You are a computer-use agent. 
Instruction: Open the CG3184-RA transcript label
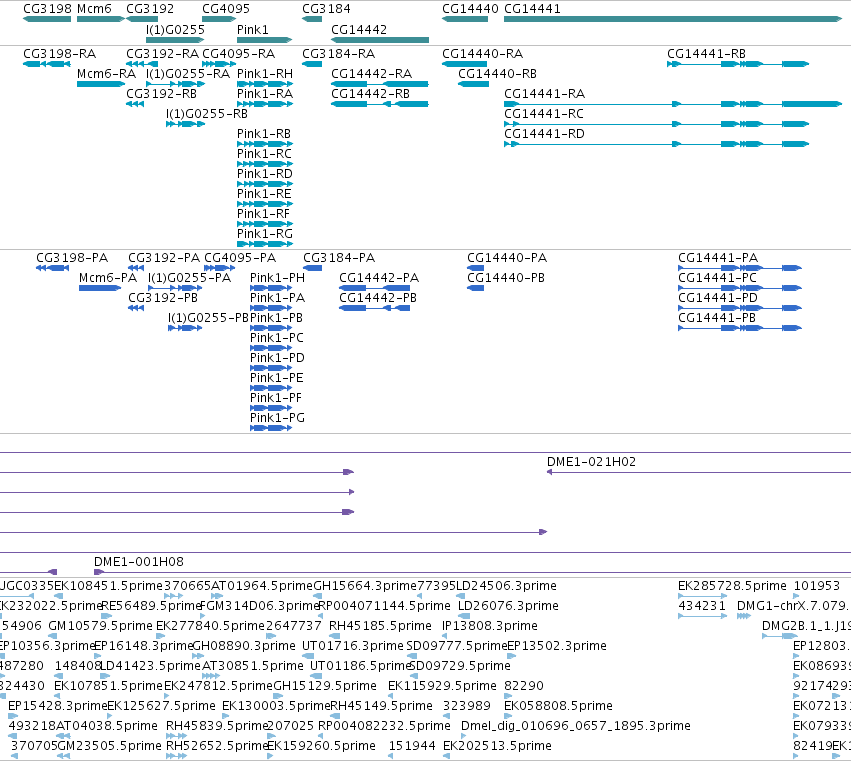tap(339, 54)
